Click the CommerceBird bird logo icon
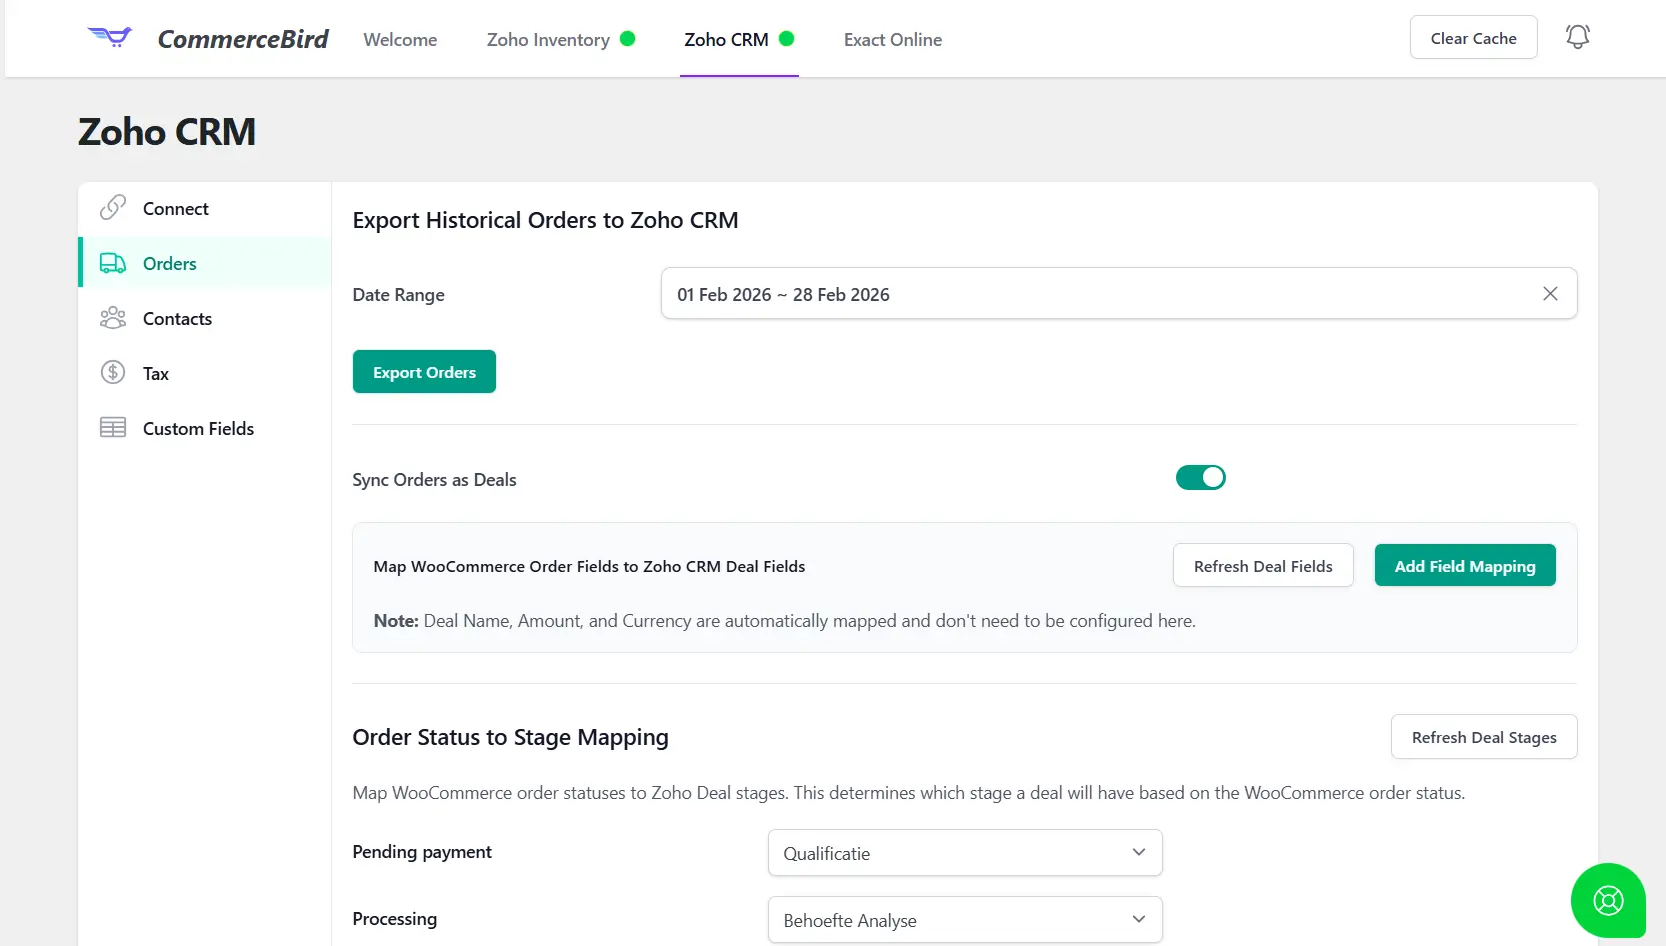The width and height of the screenshot is (1666, 946). click(x=110, y=38)
